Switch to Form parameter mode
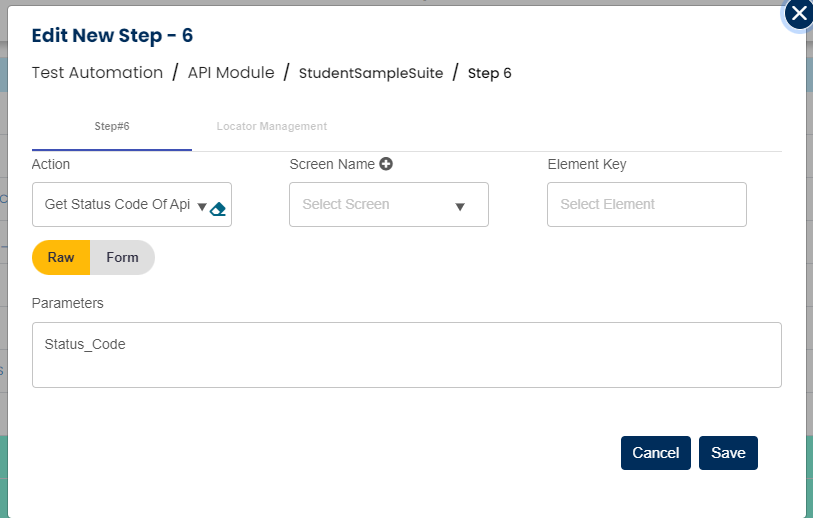Viewport: 813px width, 518px height. 122,257
